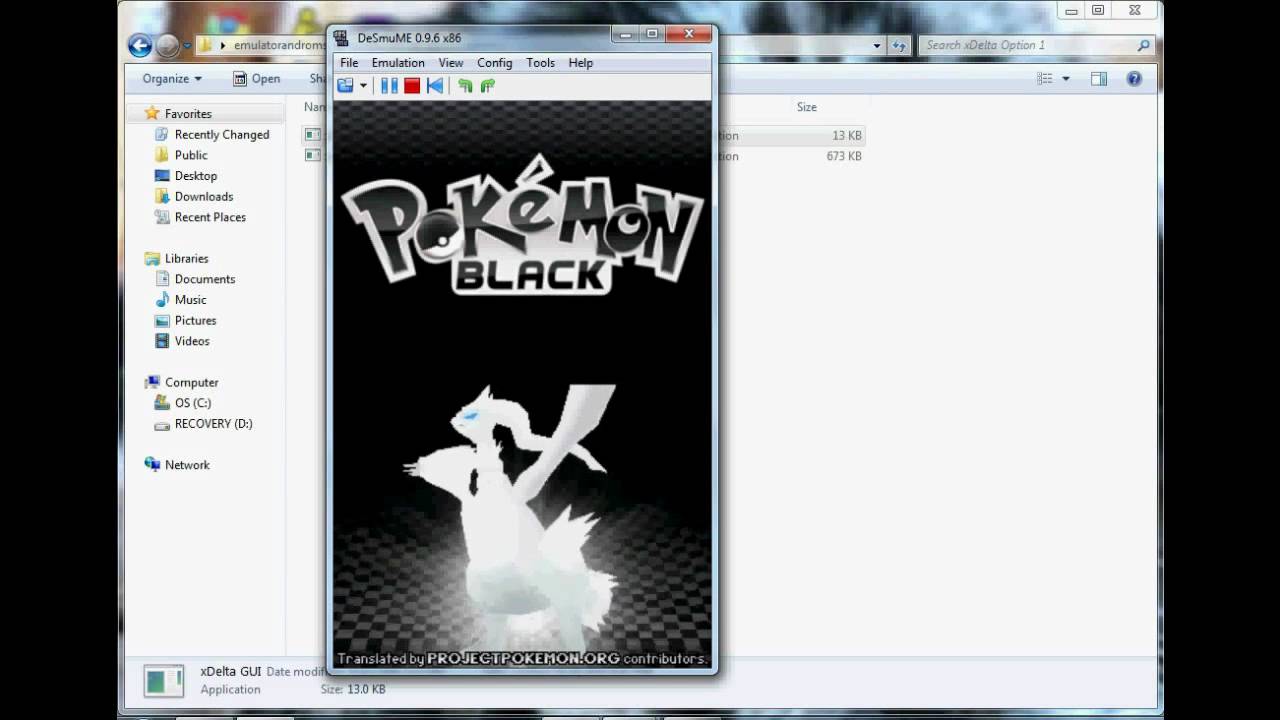This screenshot has width=1280, height=720.
Task: Rotate the screen clockwise in DeSmuME
Action: (x=487, y=86)
